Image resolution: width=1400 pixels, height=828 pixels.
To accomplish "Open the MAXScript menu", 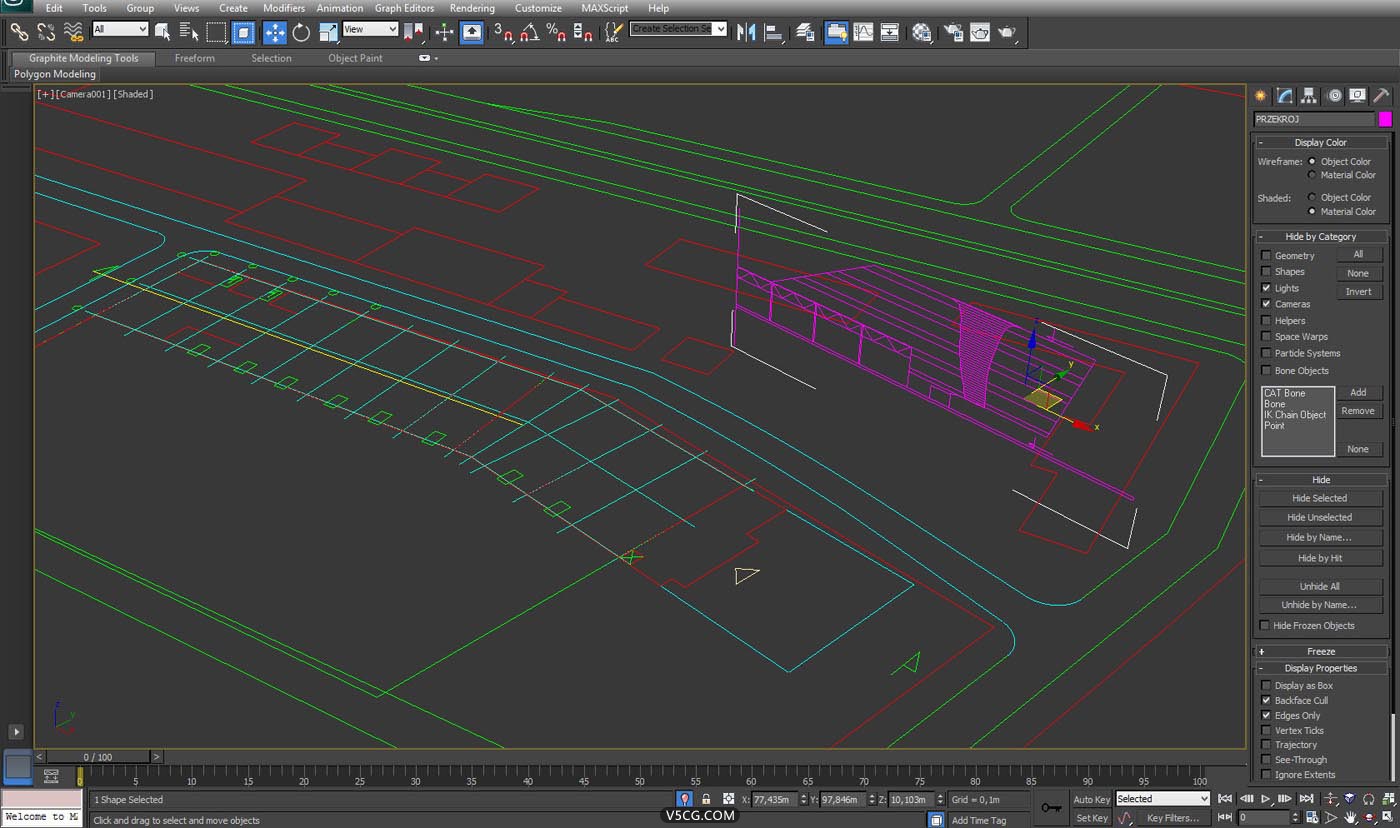I will tap(605, 8).
